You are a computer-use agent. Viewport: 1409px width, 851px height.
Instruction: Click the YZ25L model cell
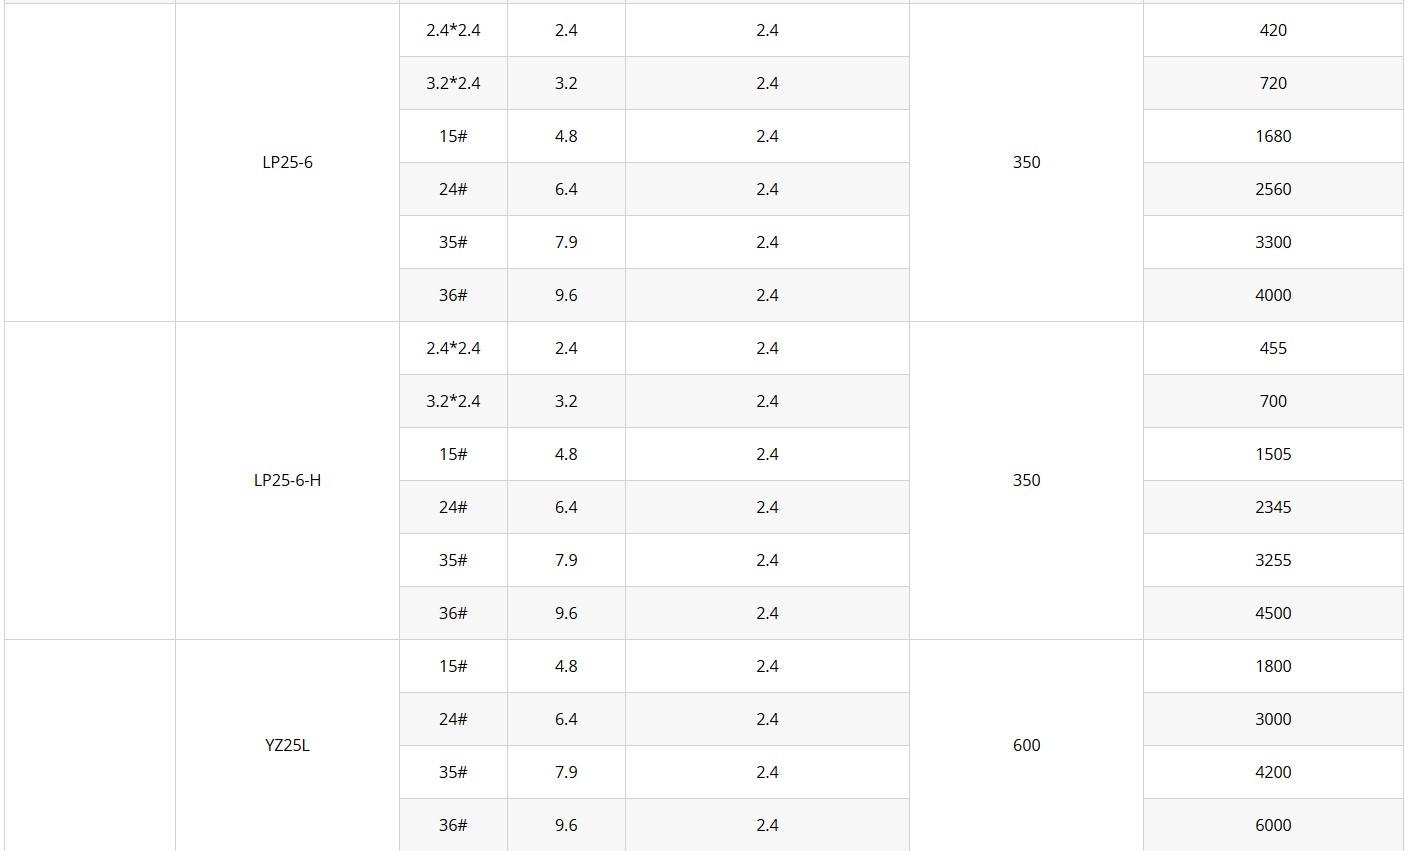[x=287, y=745]
